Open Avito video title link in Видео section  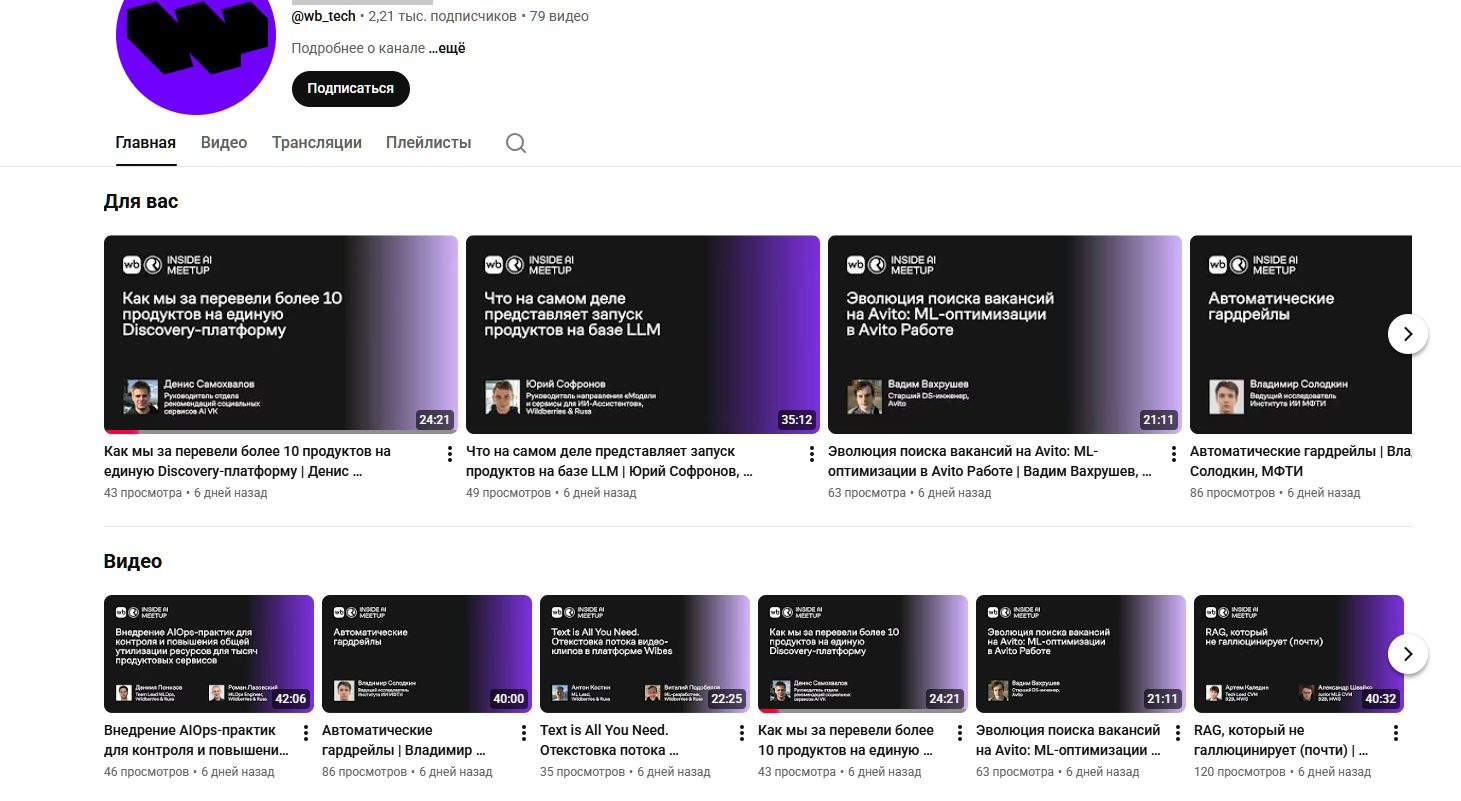1068,740
